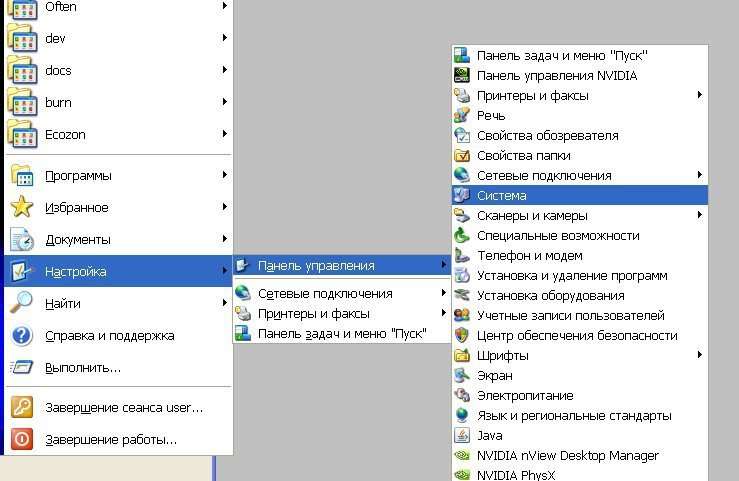The image size is (739, 481).
Task: Click the Телефон и модем icon
Action: (x=462, y=255)
